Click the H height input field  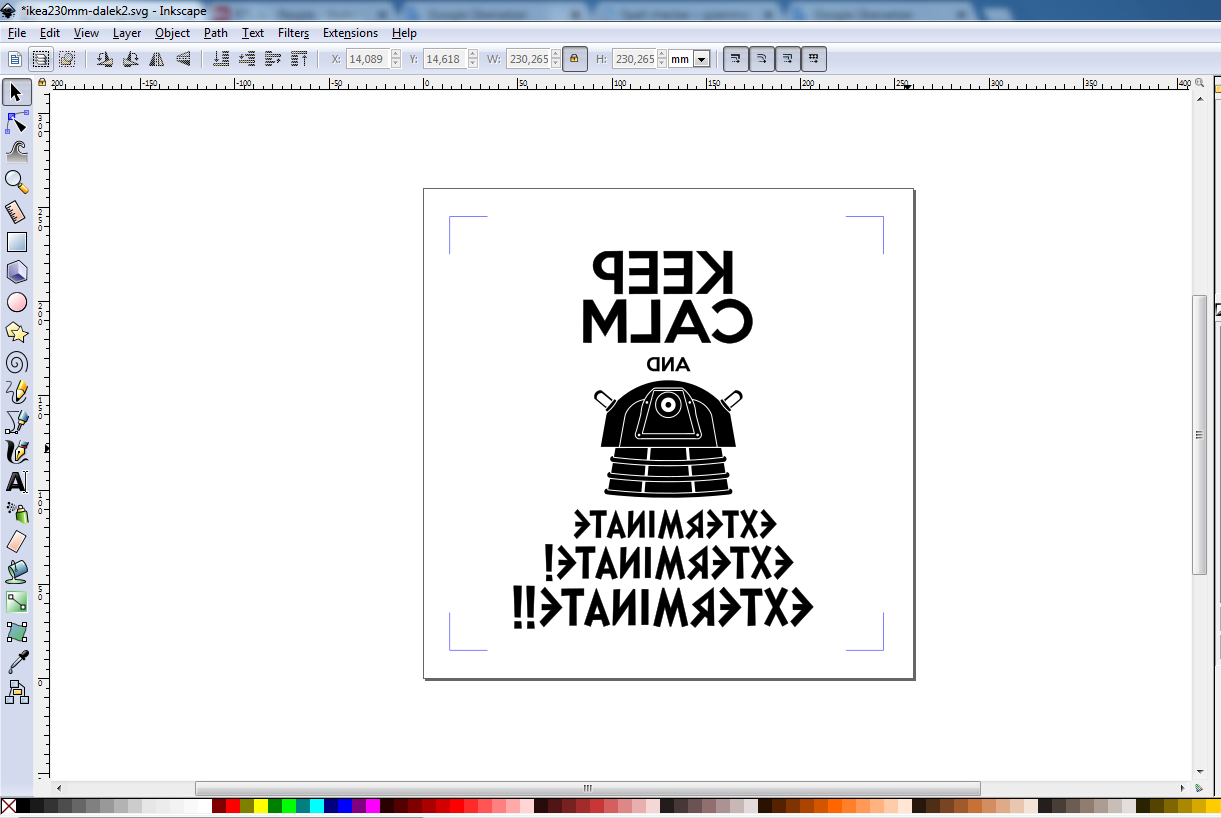pos(632,59)
